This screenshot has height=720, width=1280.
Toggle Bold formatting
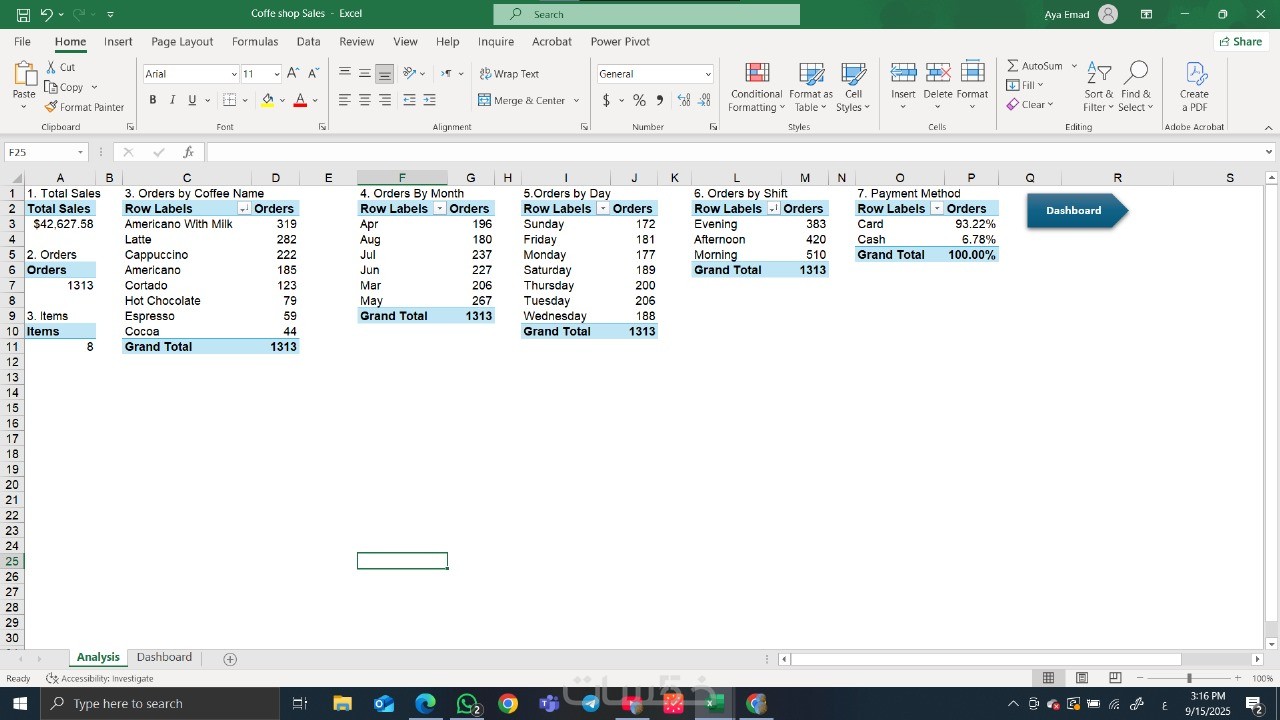click(153, 100)
